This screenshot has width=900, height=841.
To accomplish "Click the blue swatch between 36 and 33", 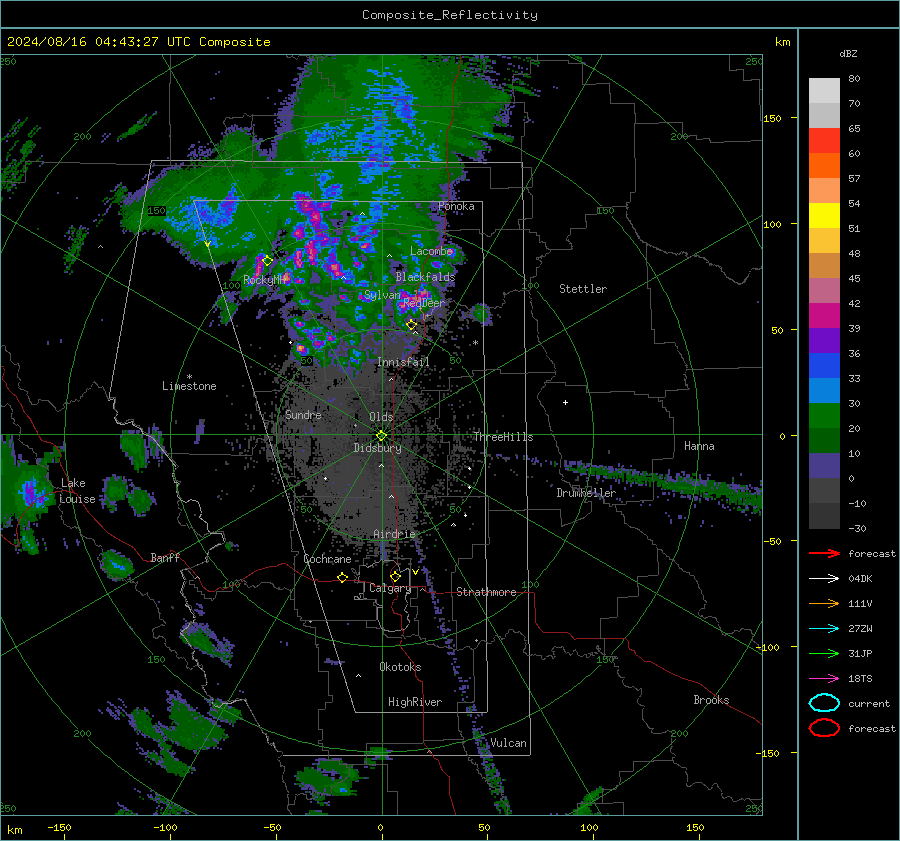I will point(824,366).
